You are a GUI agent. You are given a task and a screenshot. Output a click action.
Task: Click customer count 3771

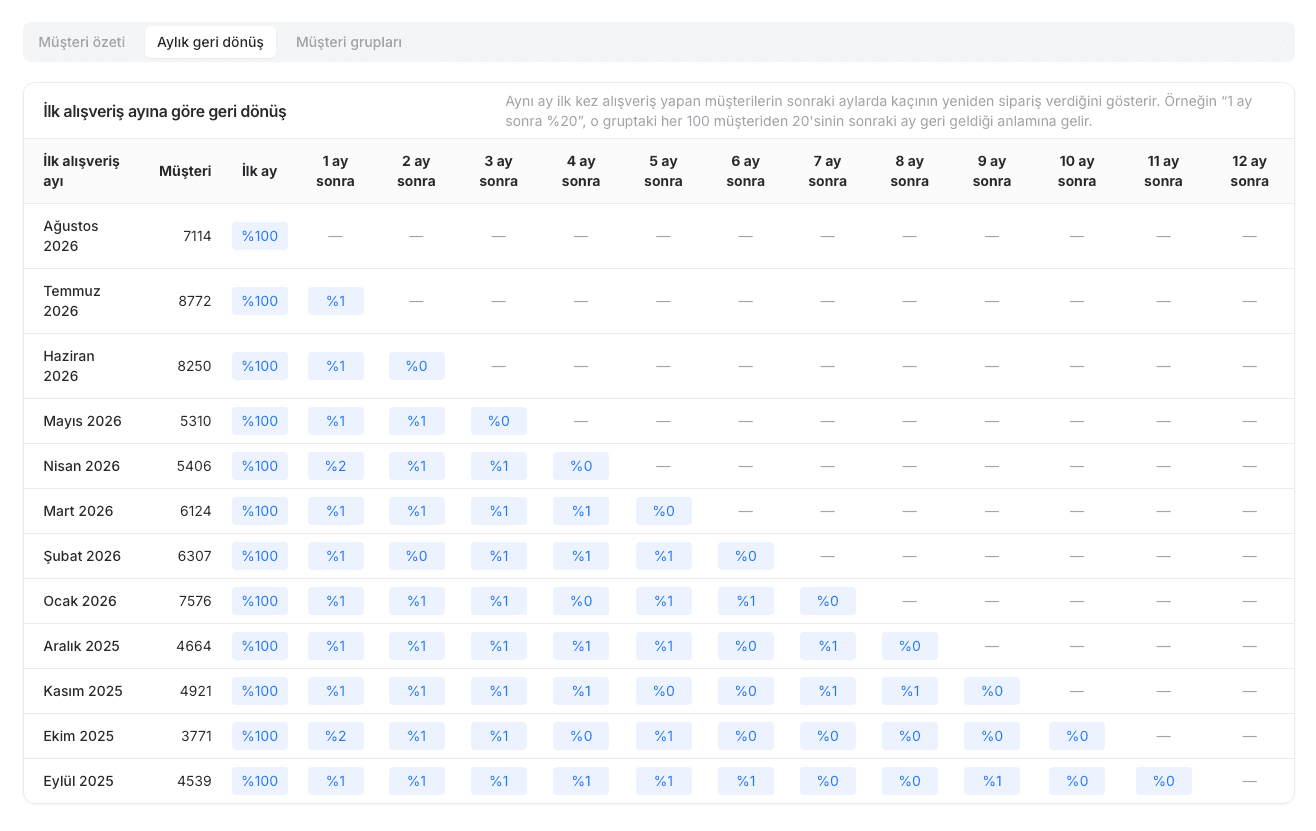tap(196, 736)
